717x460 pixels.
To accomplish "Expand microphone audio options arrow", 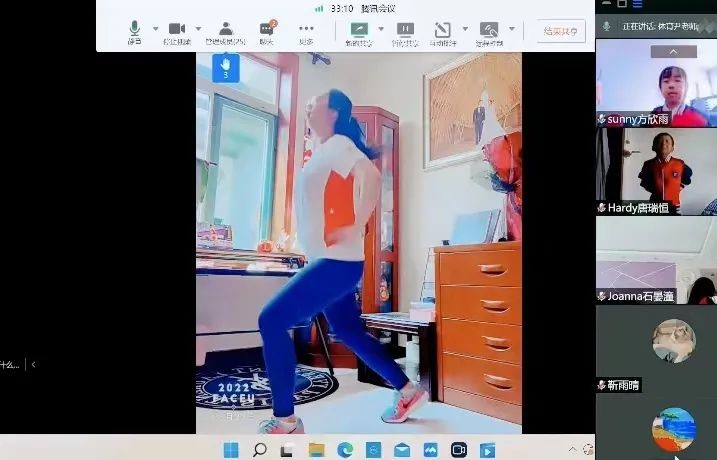I will [x=155, y=28].
